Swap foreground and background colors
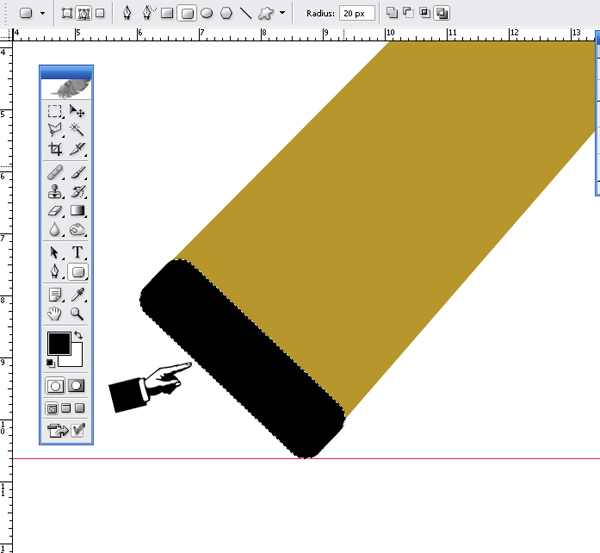 pyautogui.click(x=78, y=335)
